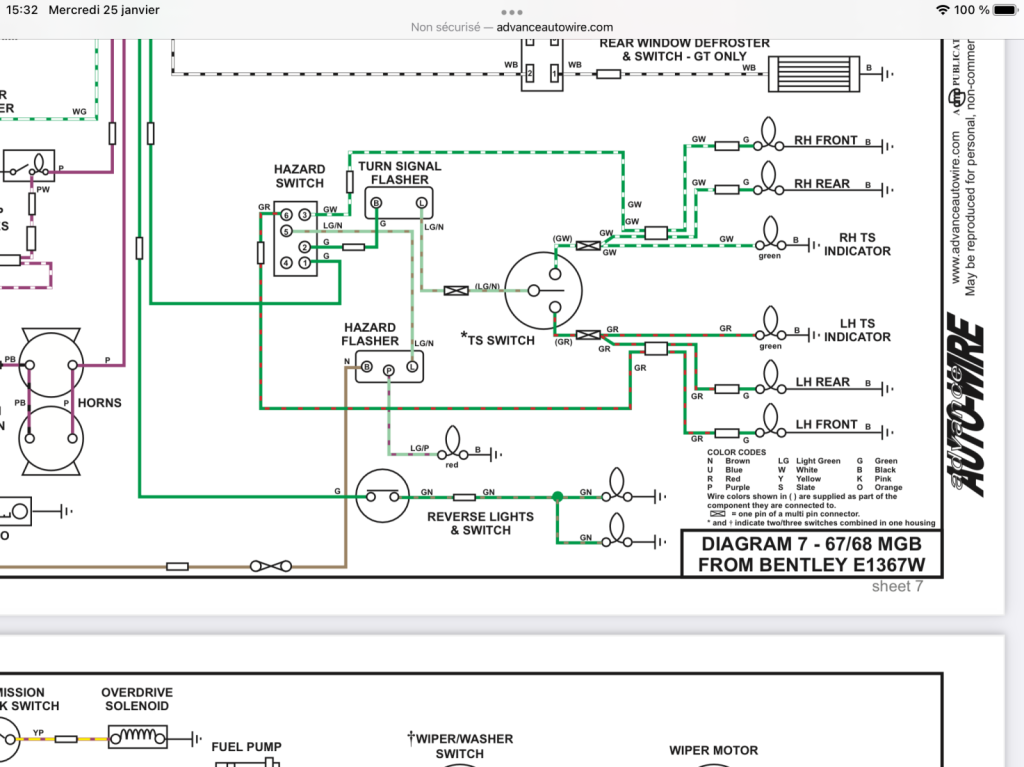This screenshot has width=1024, height=767.
Task: Click the red hazard warning lamp
Action: point(453,444)
